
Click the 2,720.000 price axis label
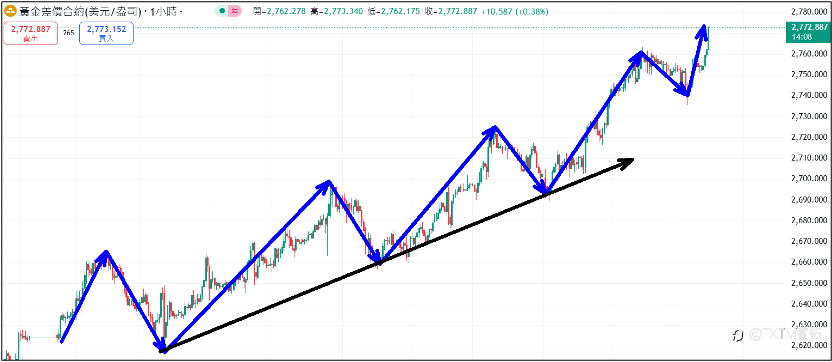click(x=808, y=137)
